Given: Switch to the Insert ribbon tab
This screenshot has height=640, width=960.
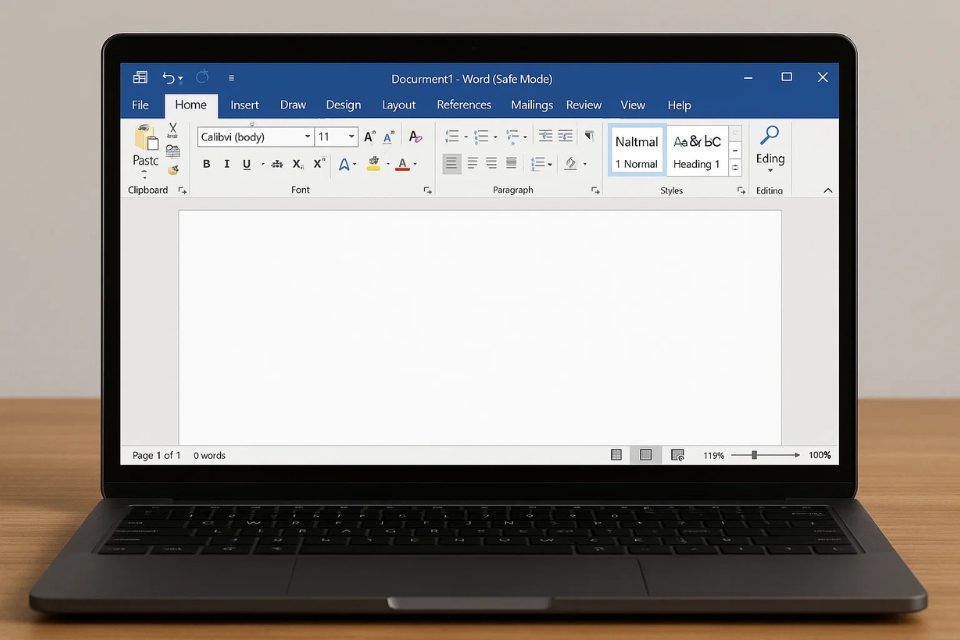Looking at the screenshot, I should point(245,105).
